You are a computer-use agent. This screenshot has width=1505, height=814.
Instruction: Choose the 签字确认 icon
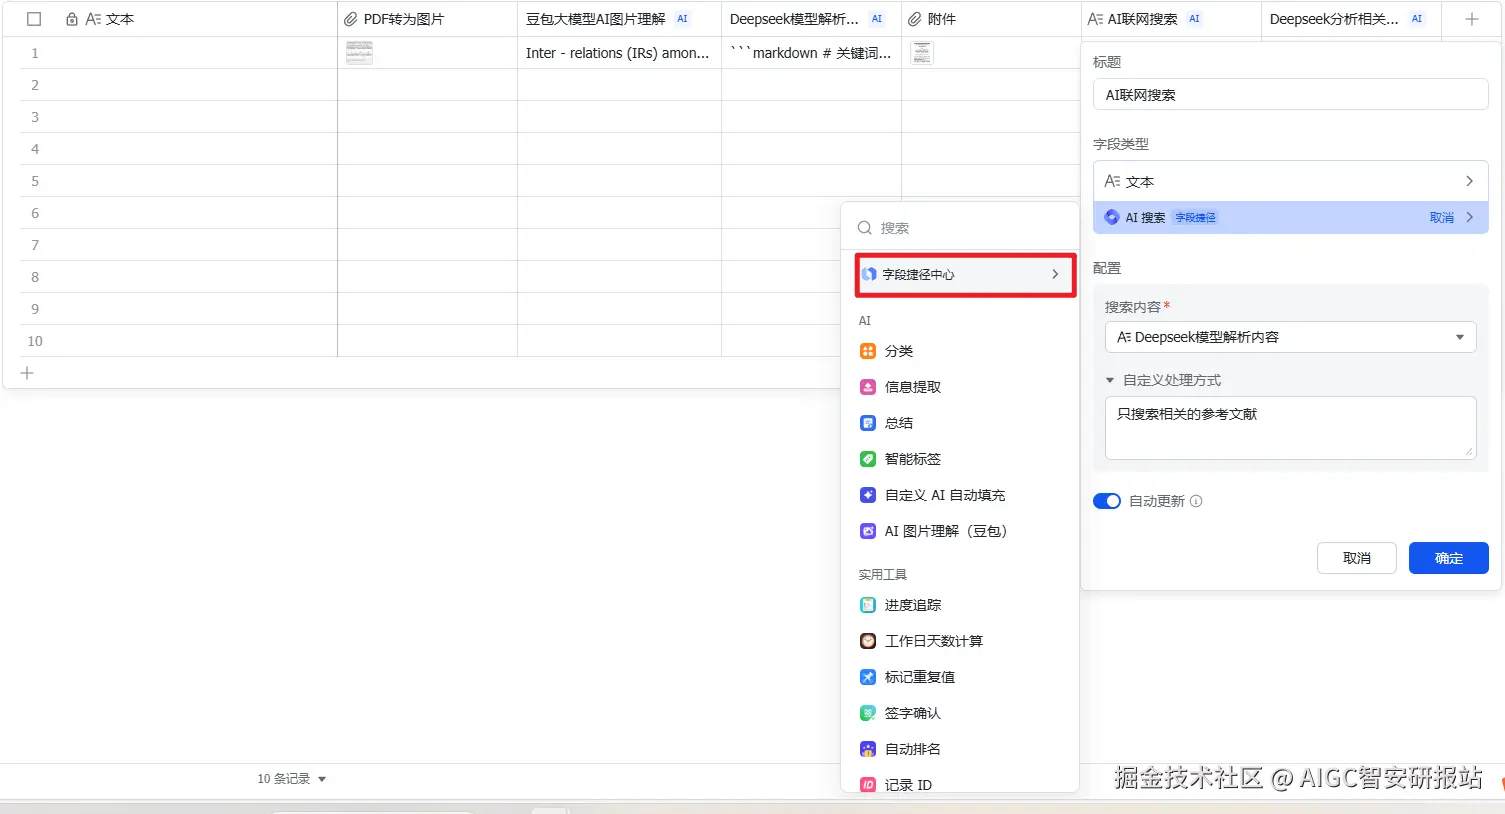pos(868,713)
